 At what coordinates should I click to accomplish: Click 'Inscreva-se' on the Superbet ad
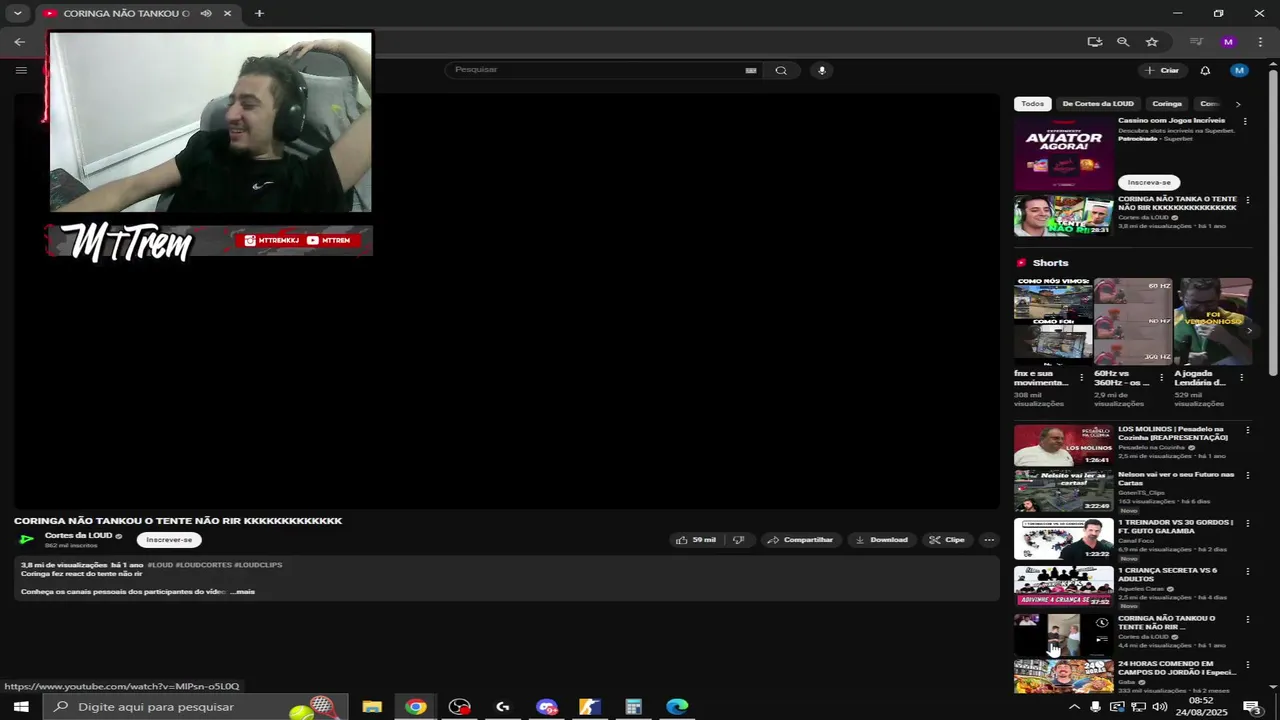click(x=1149, y=182)
